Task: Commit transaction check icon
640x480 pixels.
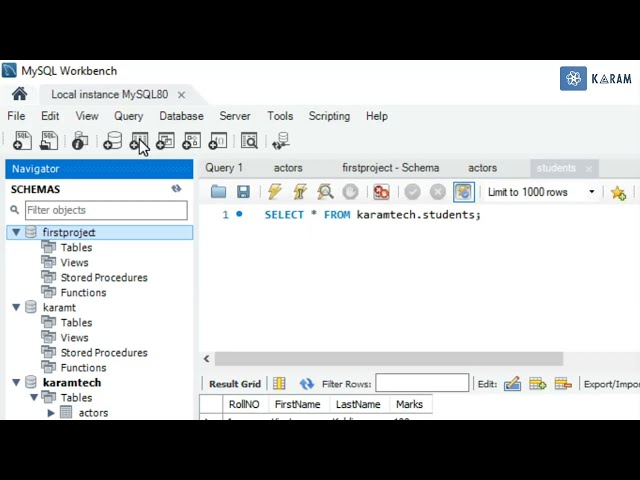Action: (412, 191)
